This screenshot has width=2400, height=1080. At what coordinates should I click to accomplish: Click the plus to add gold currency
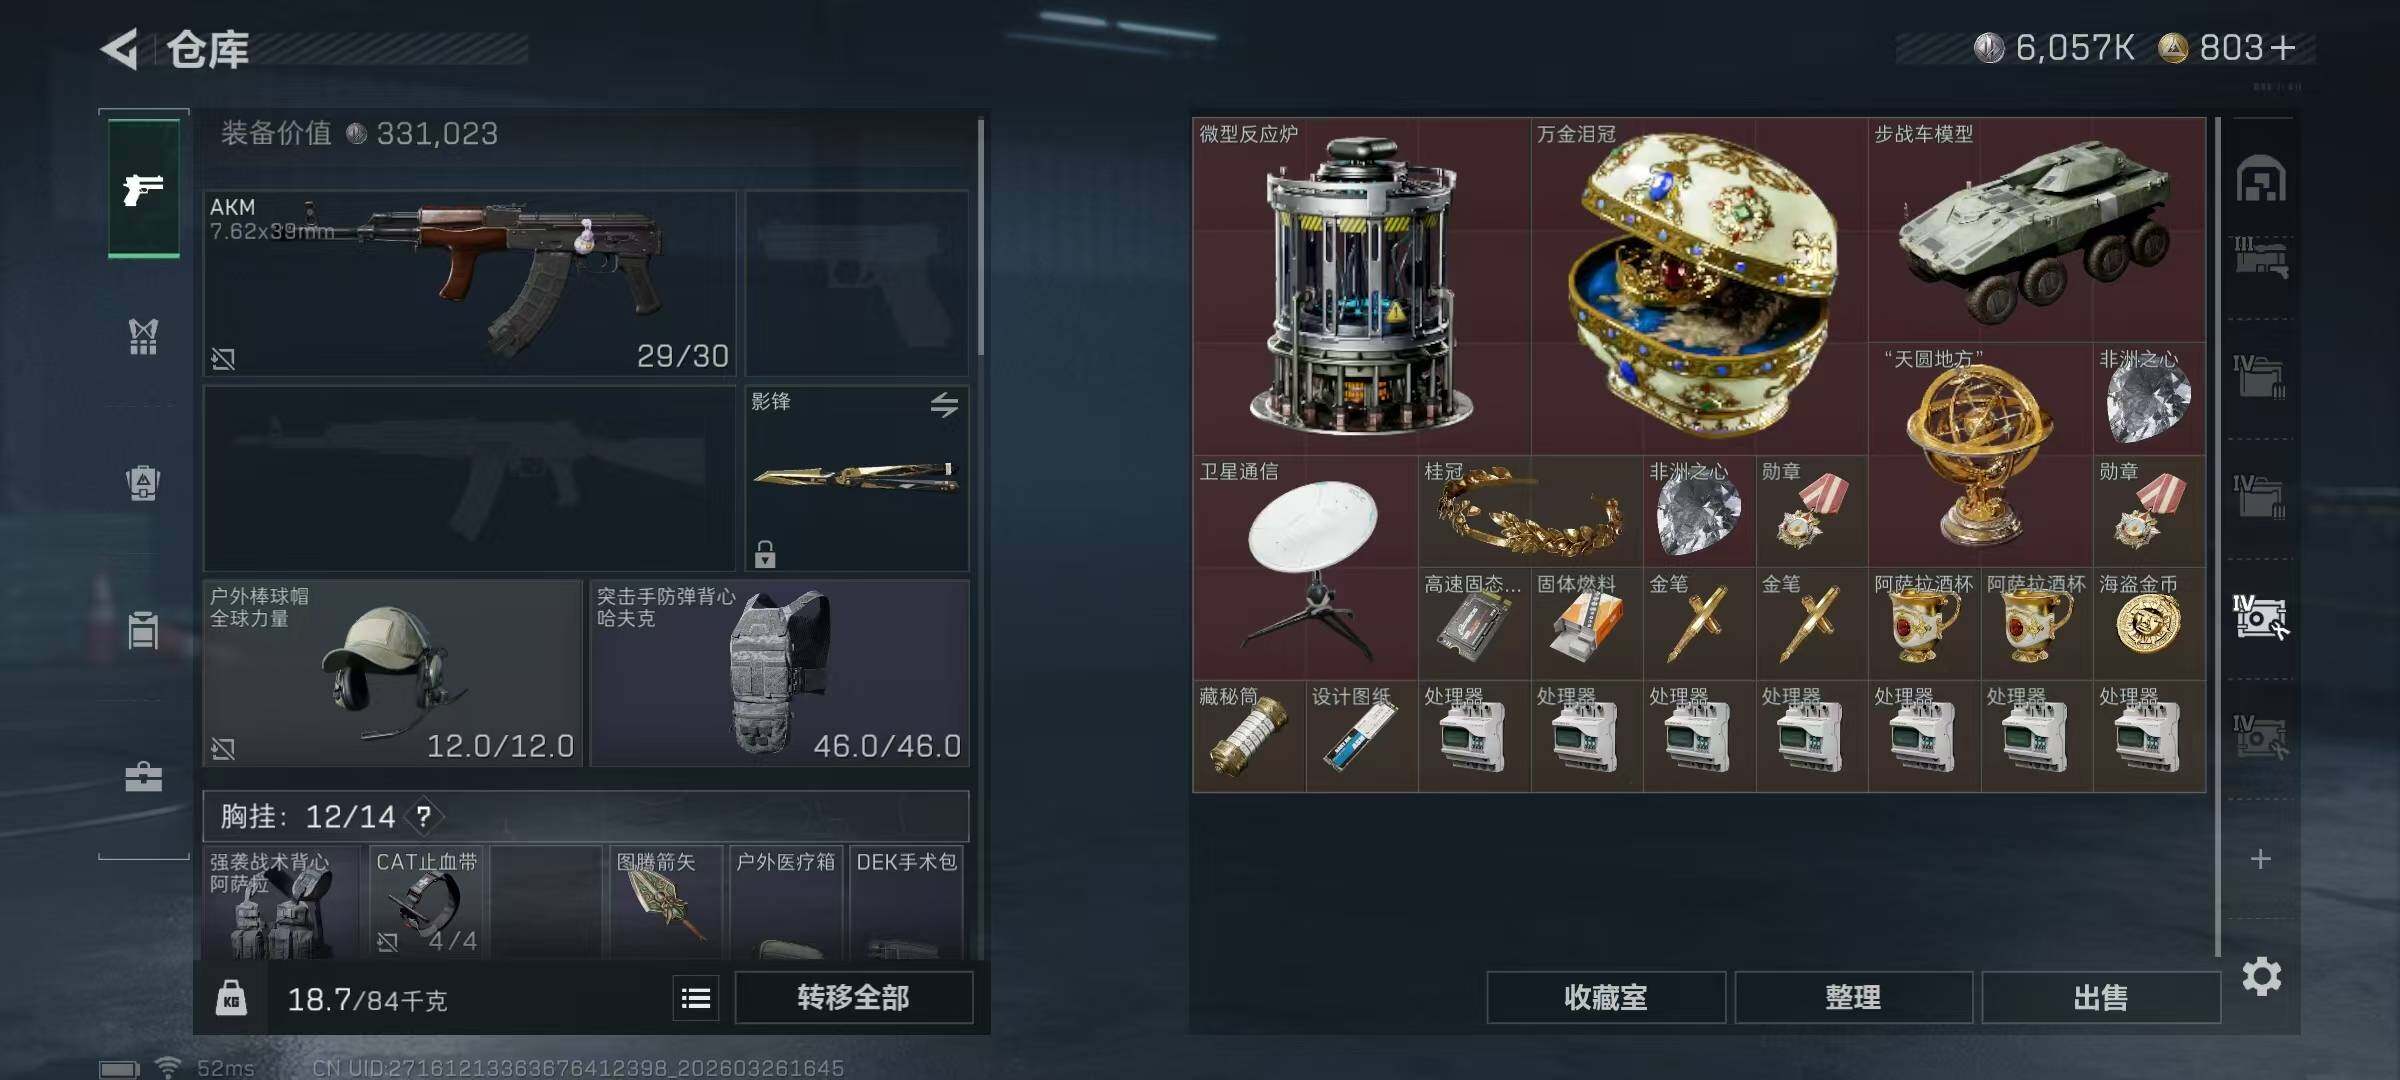2283,48
